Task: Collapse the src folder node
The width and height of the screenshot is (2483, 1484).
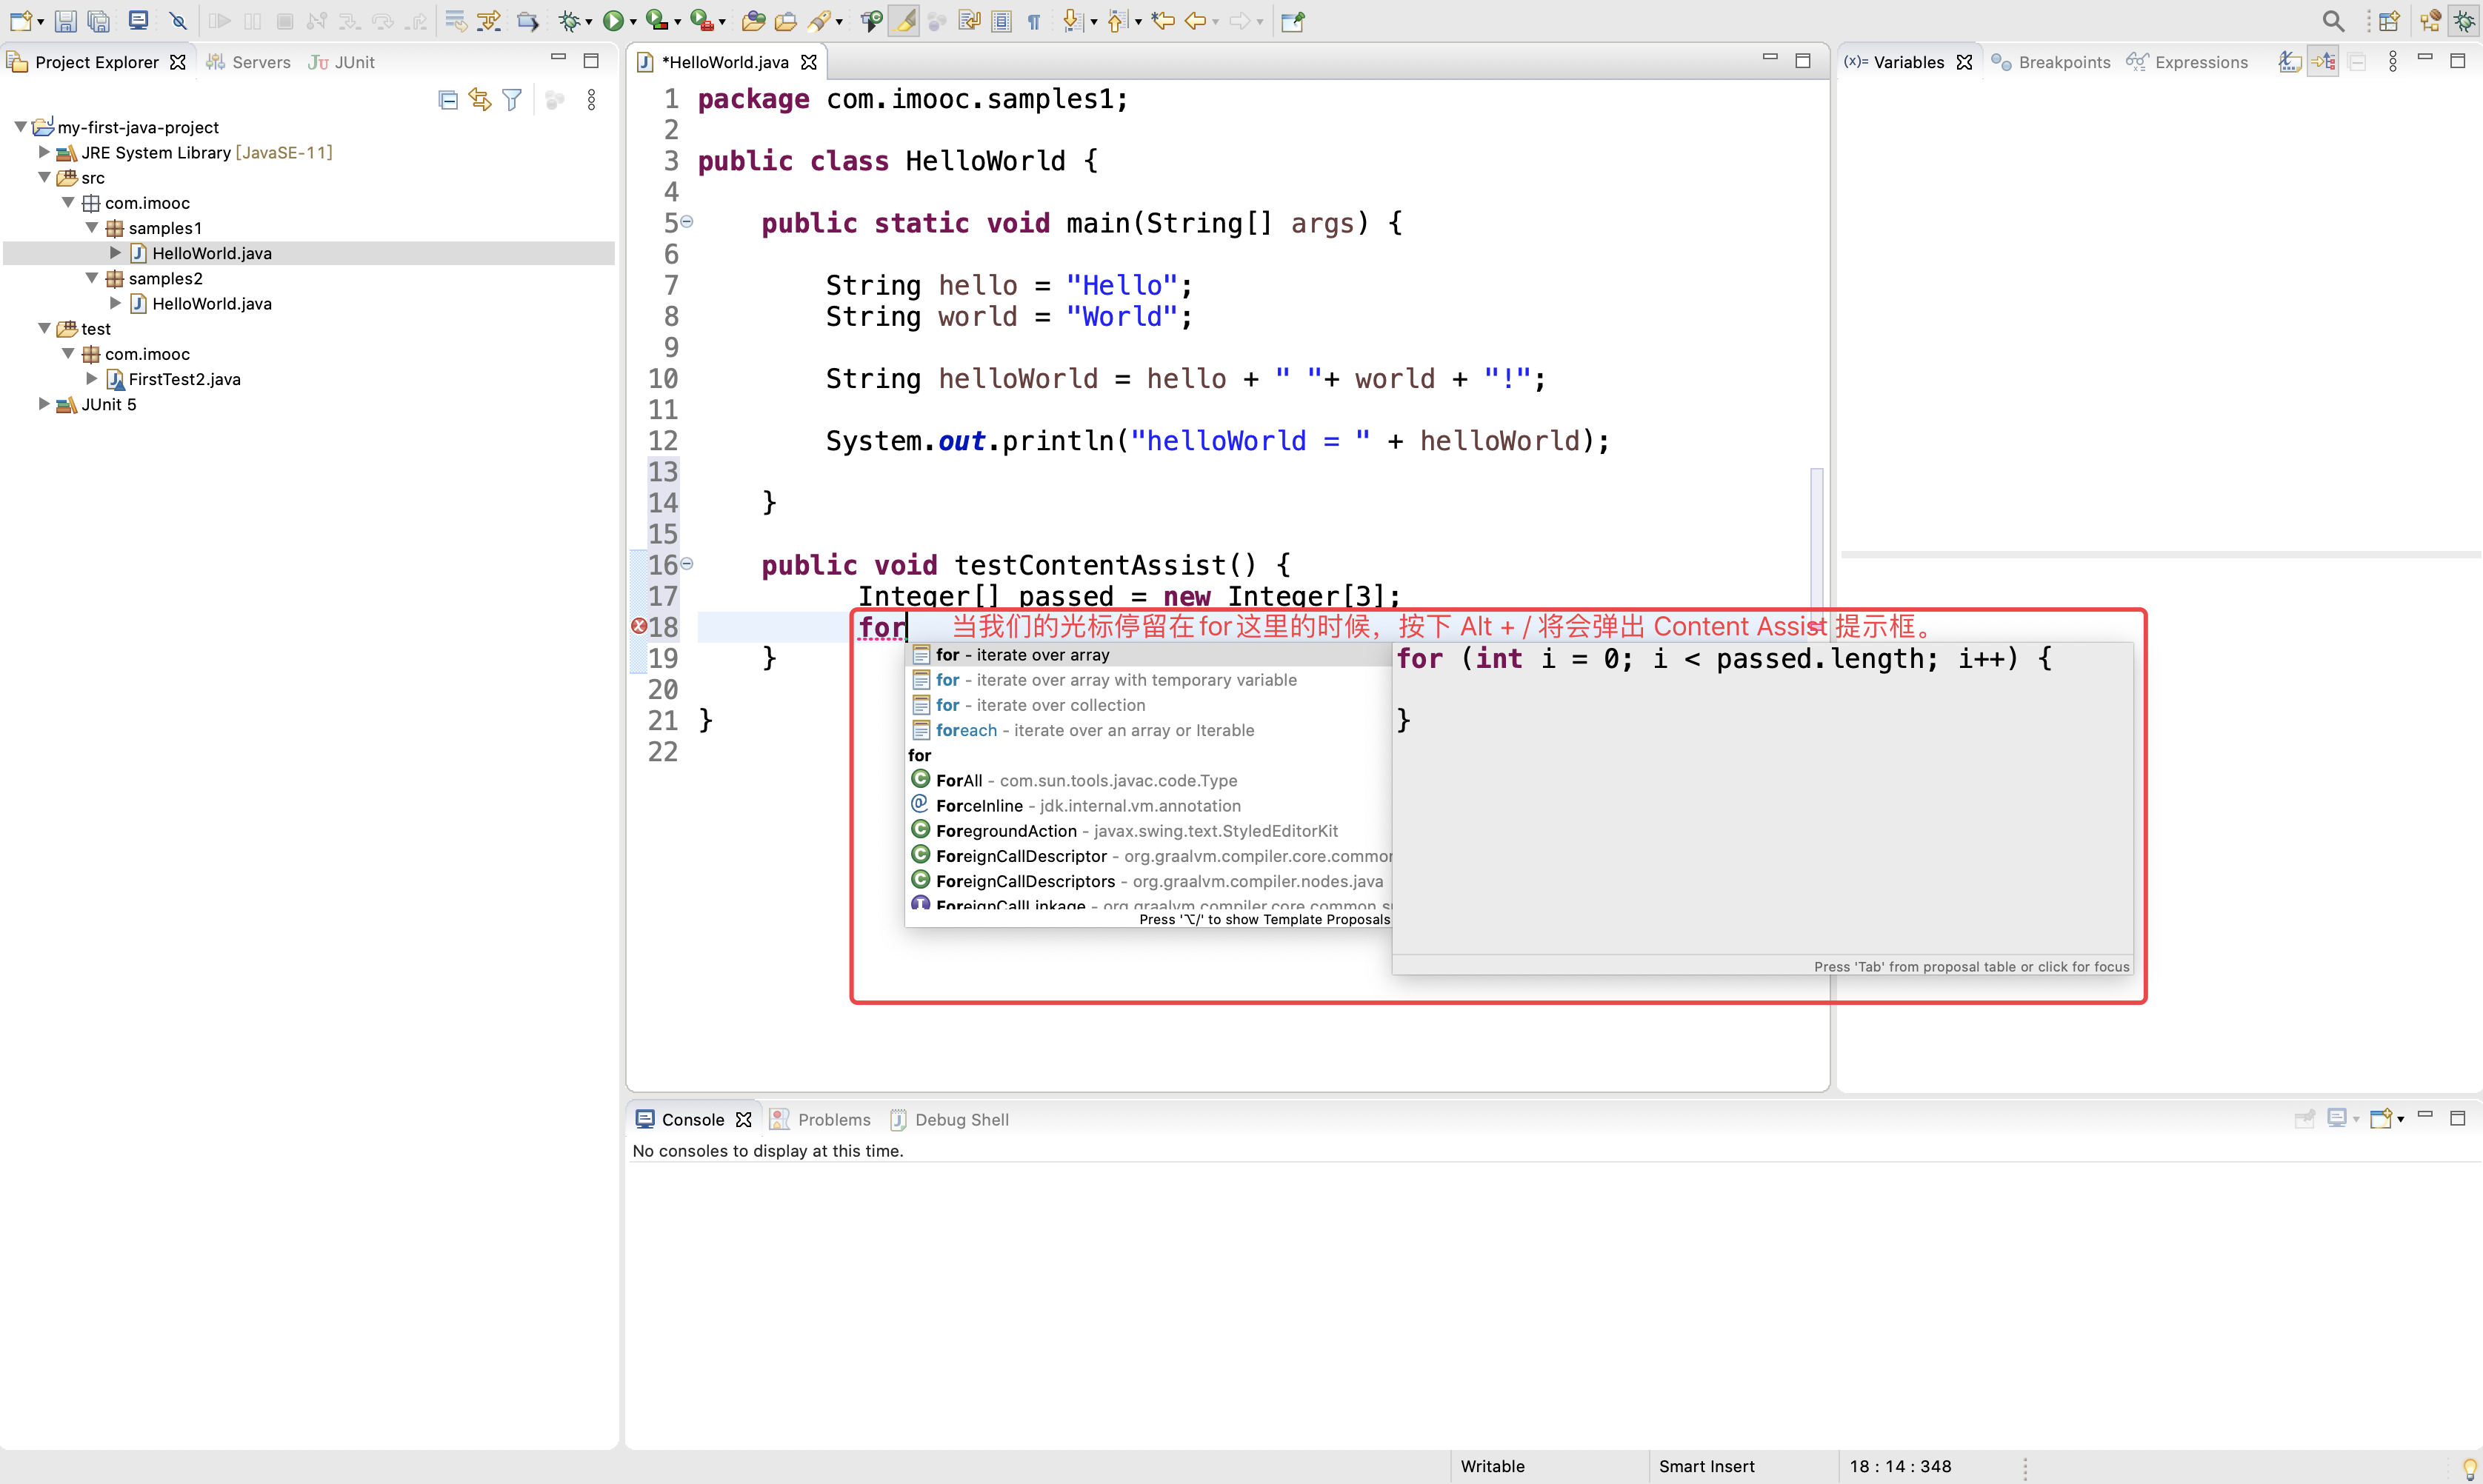Action: 44,177
